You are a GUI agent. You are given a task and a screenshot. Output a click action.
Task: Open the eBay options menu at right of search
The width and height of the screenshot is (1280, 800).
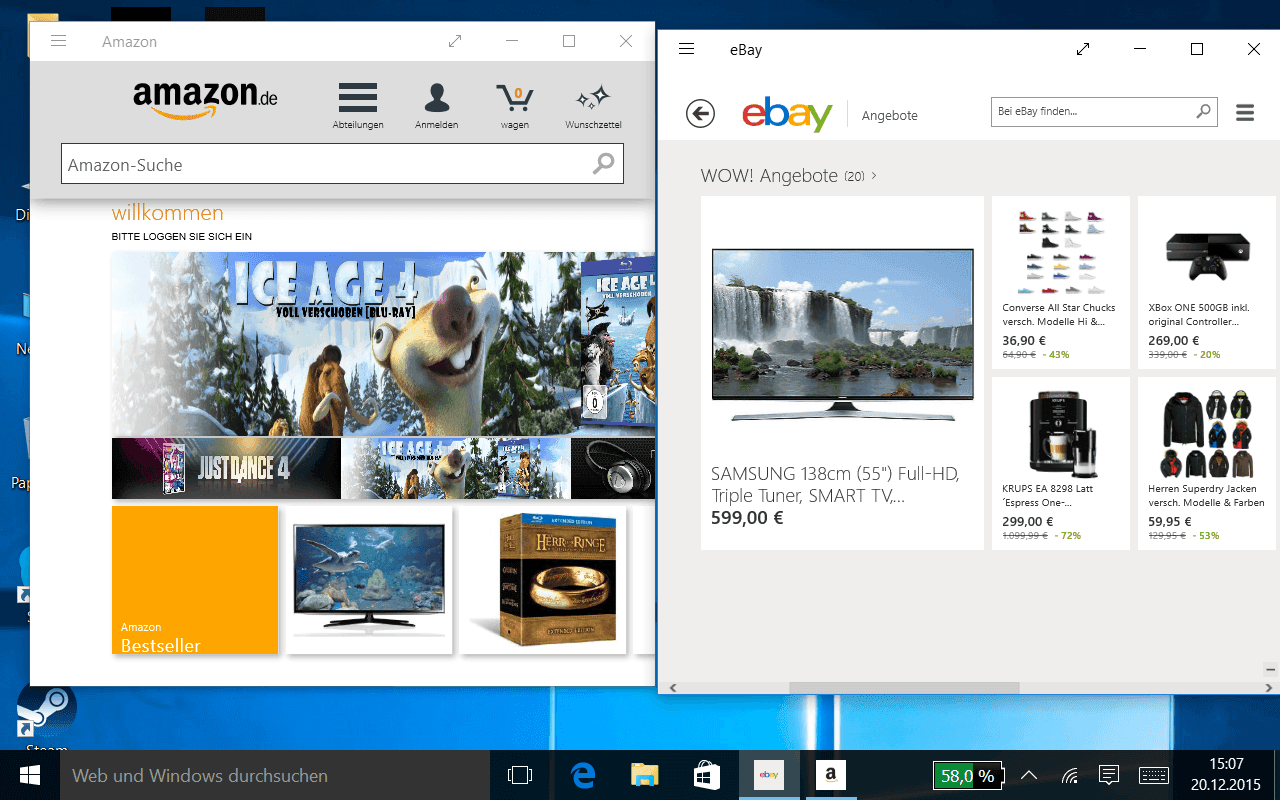[1245, 113]
